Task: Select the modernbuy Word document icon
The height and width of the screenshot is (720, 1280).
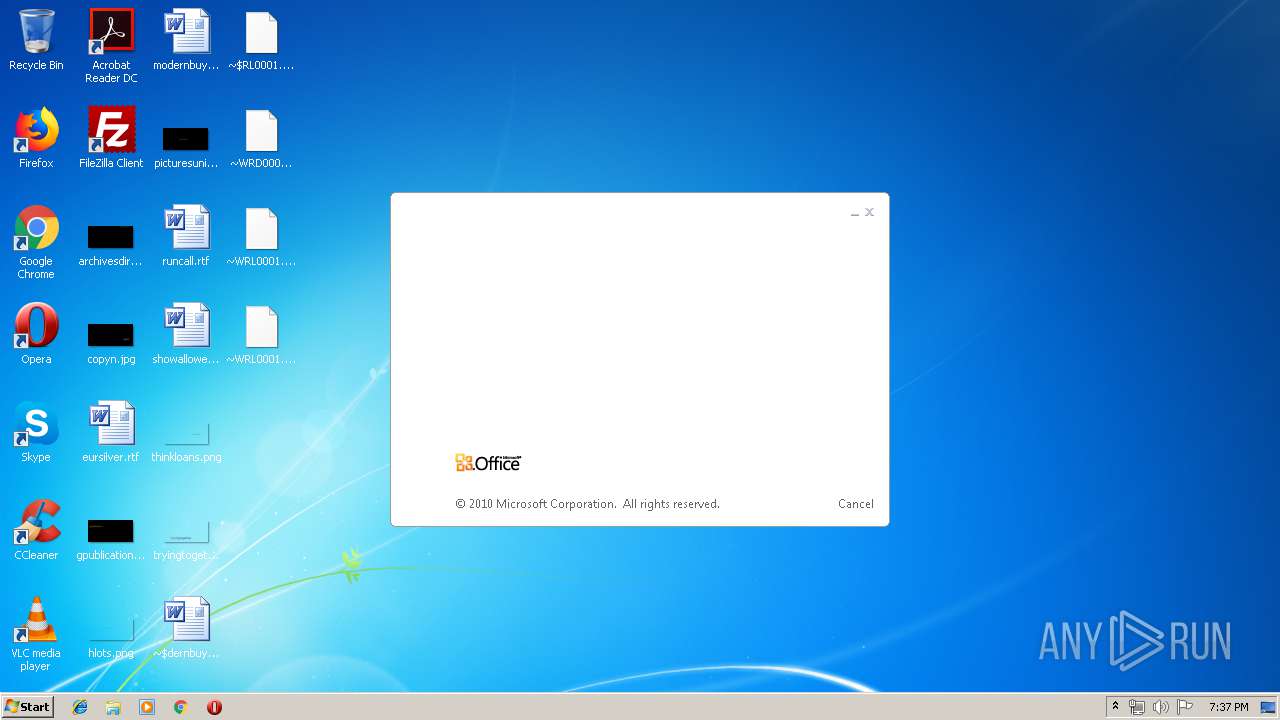Action: [186, 40]
